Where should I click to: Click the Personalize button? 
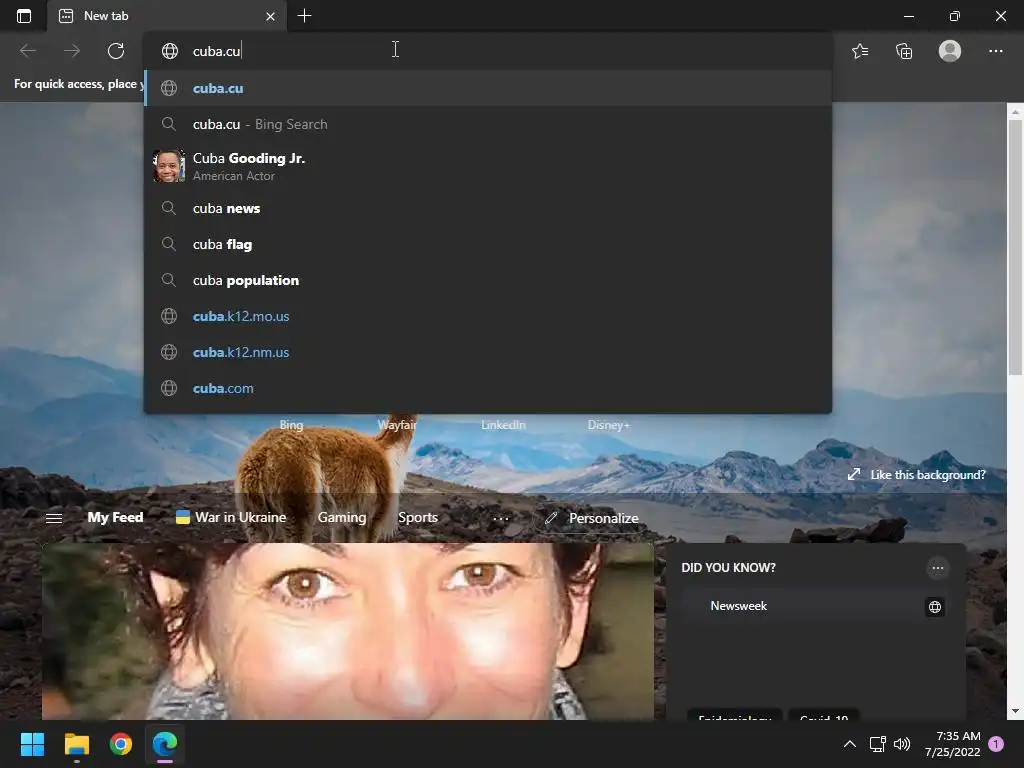point(591,518)
